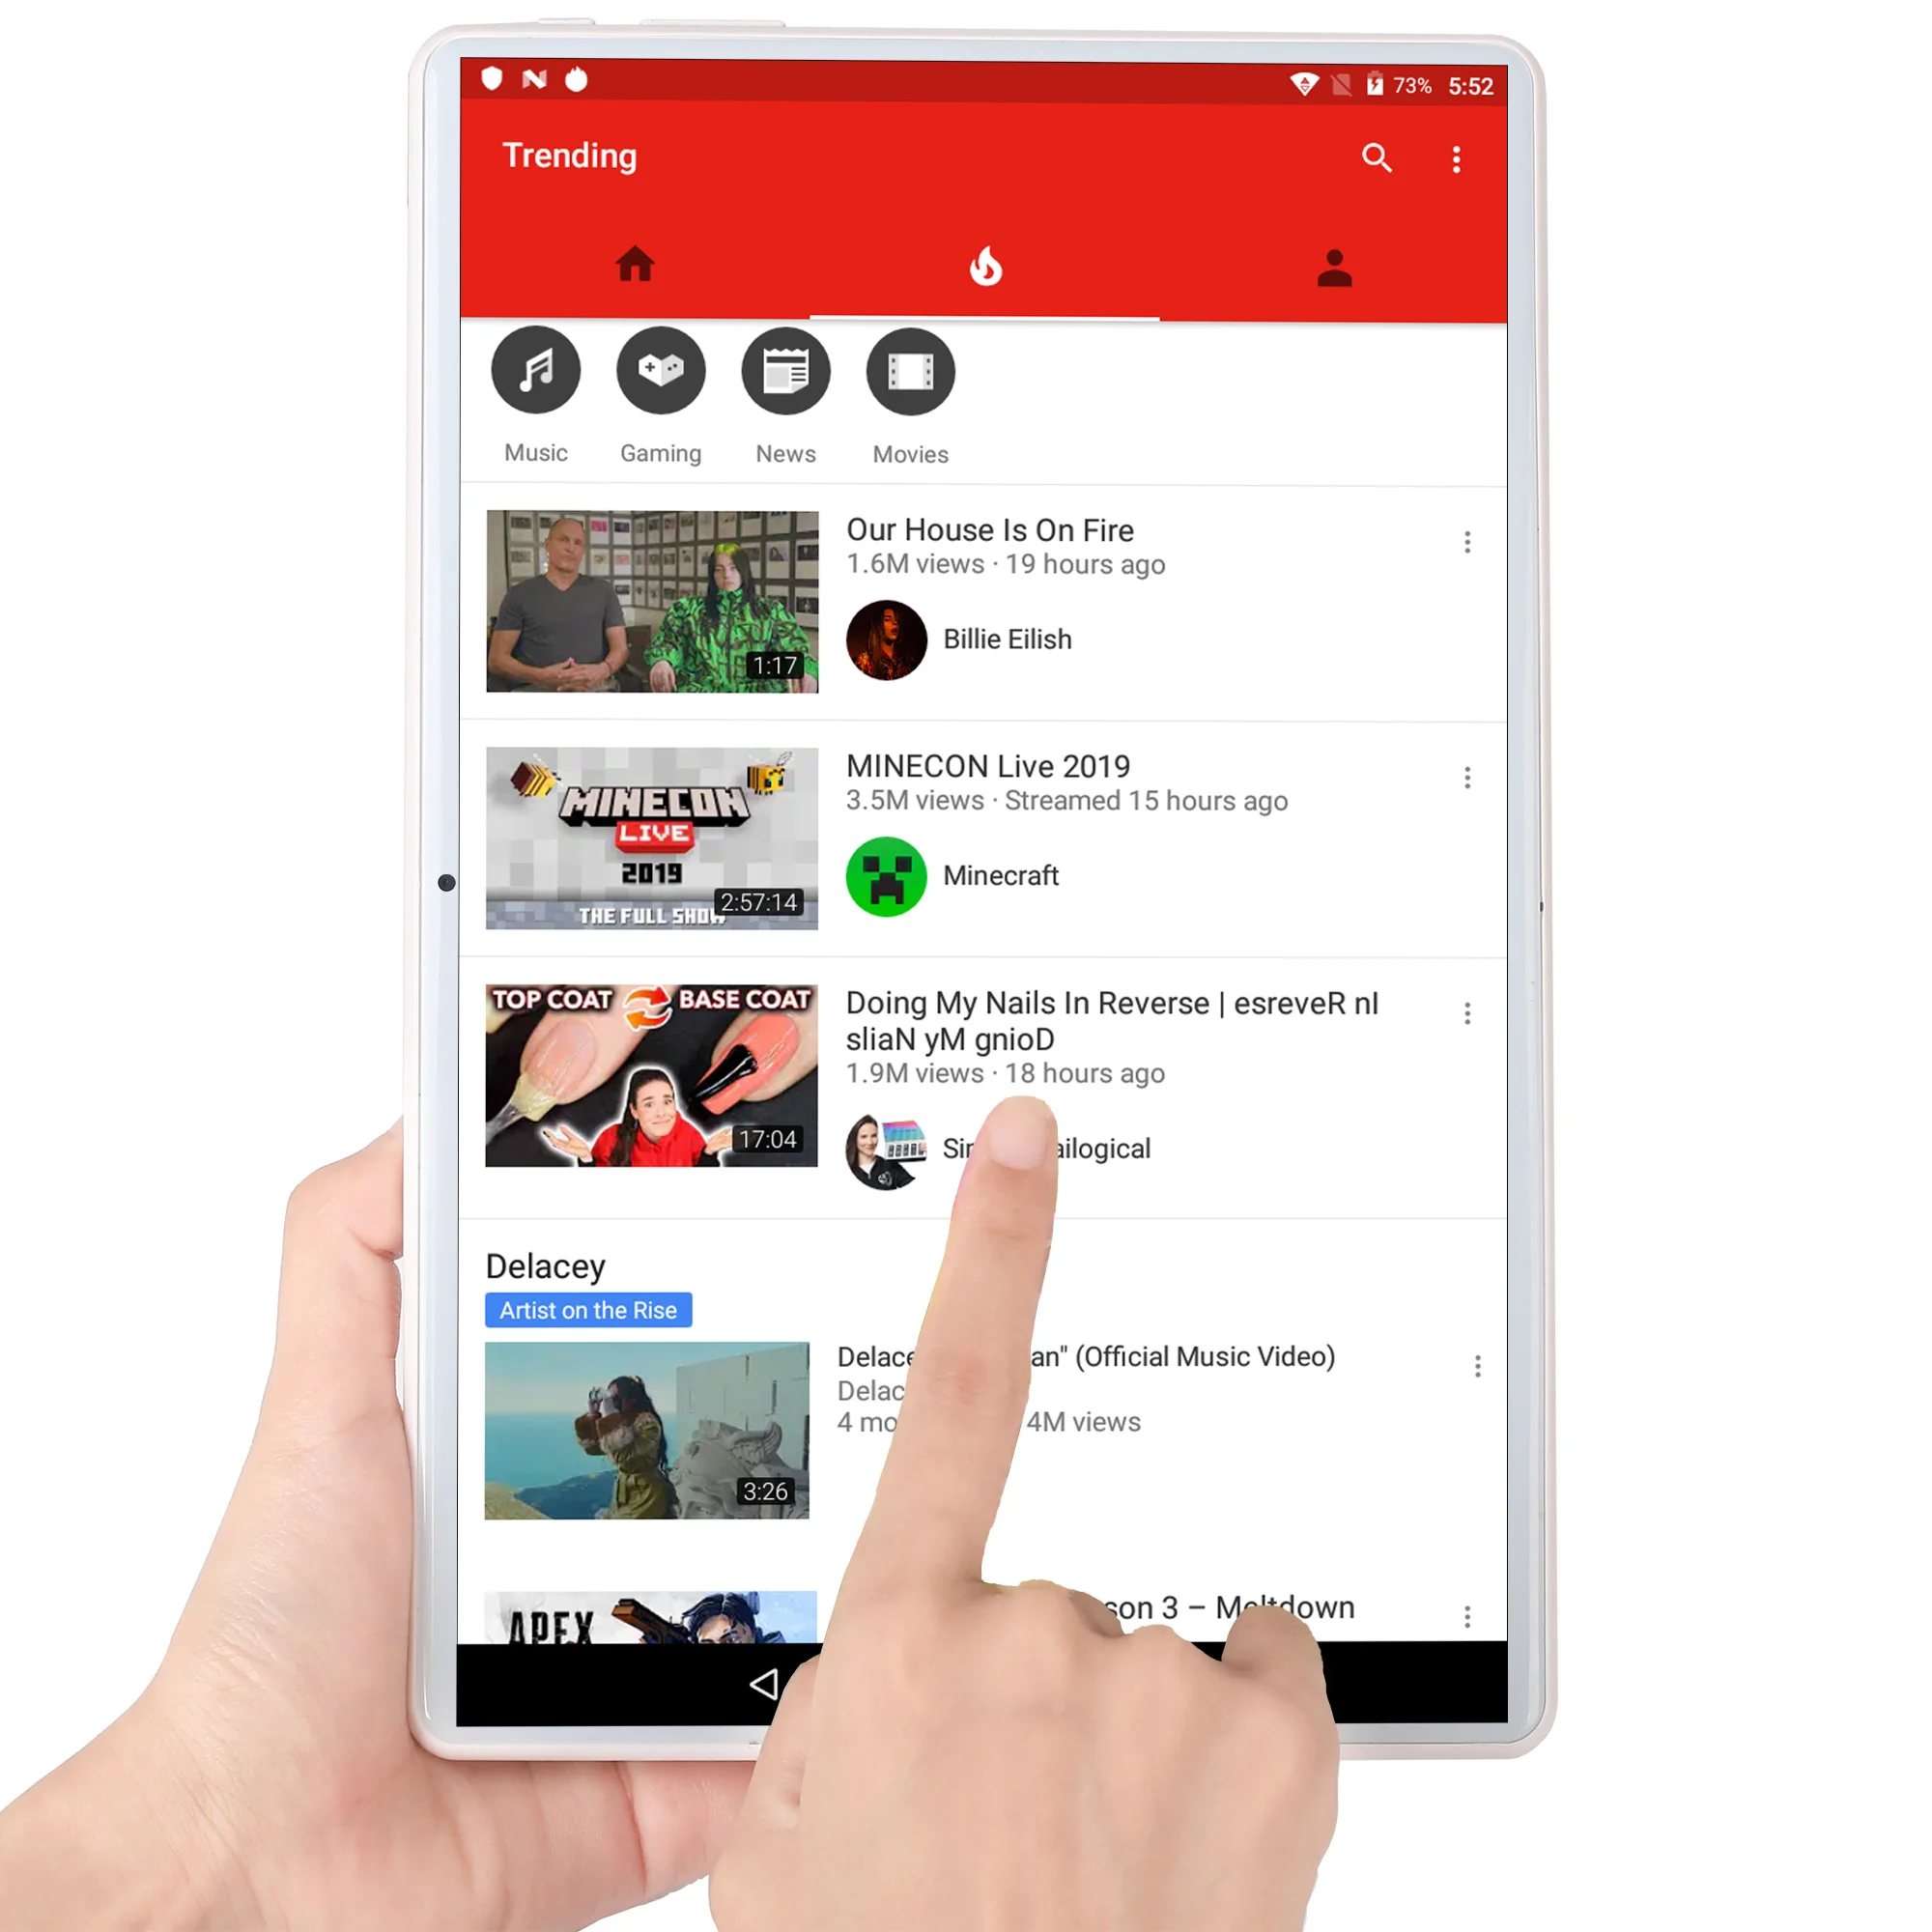Open overflow menu for Our House Is On Fire
1932x1932 pixels.
point(1468,541)
